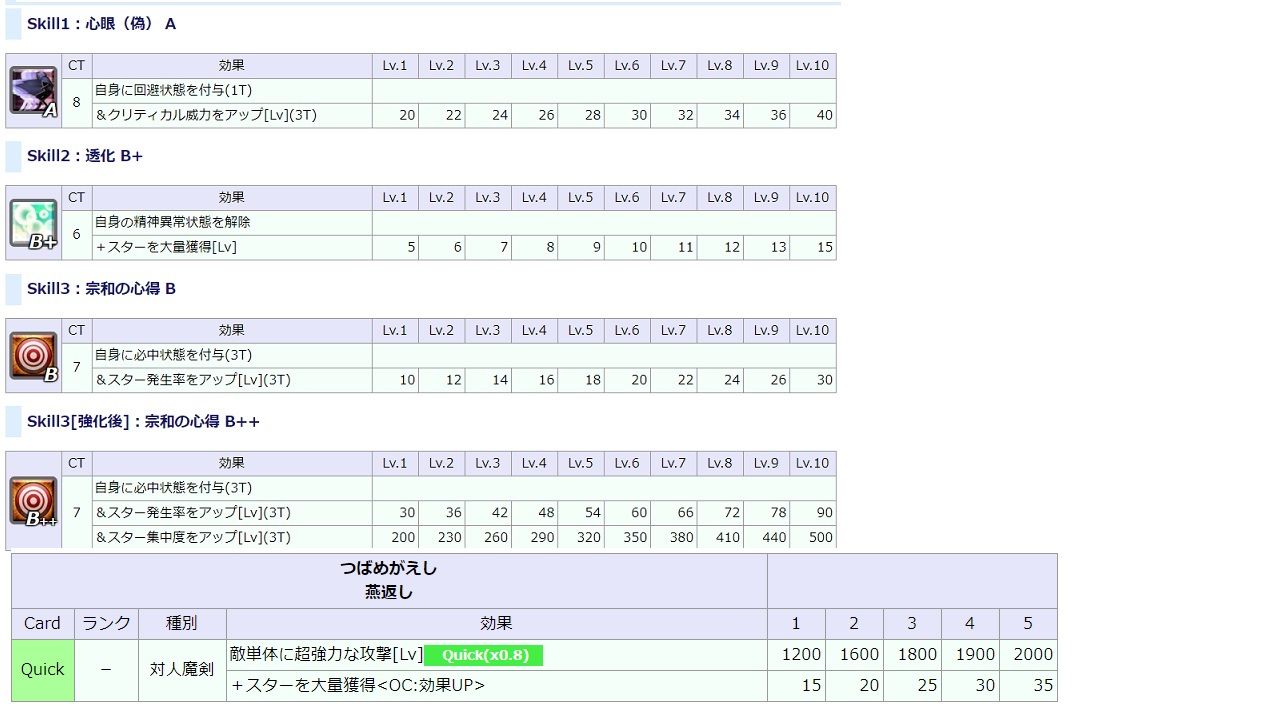Click the つばめがえし reading text
This screenshot has height=720, width=1280.
(389, 568)
